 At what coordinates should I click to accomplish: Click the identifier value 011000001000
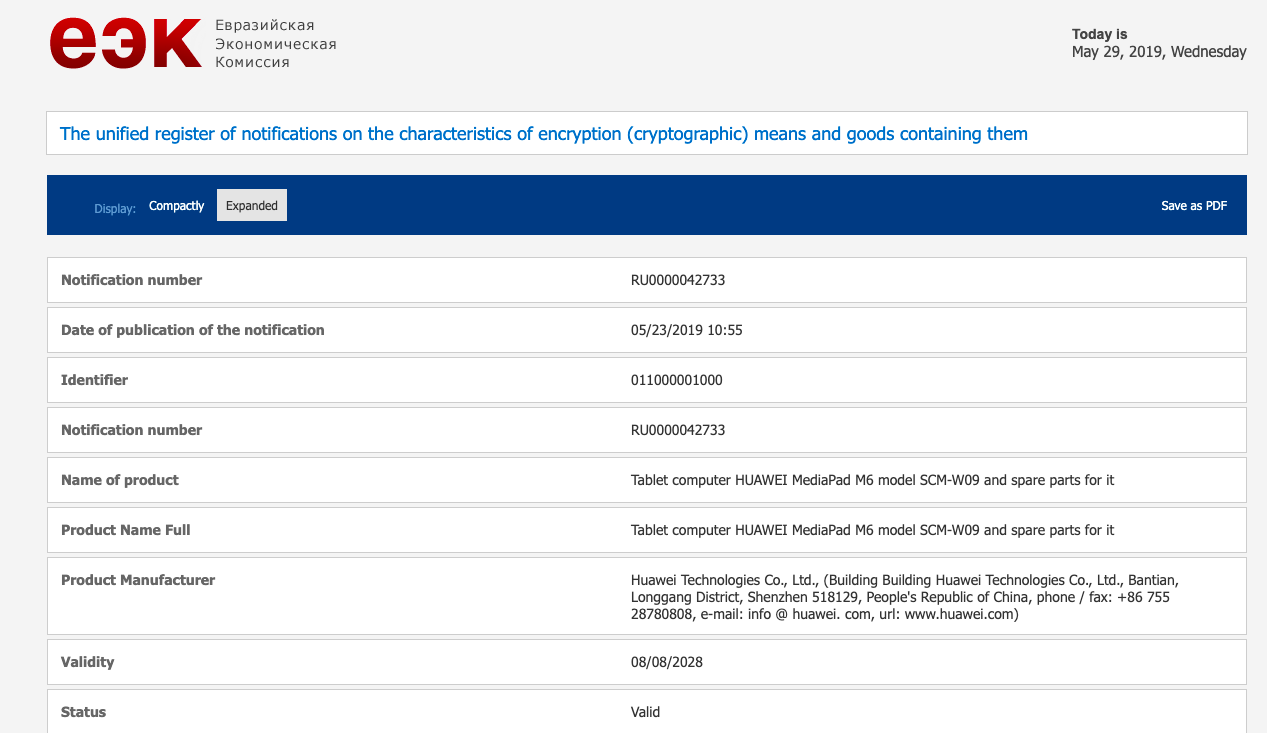pyautogui.click(x=677, y=380)
